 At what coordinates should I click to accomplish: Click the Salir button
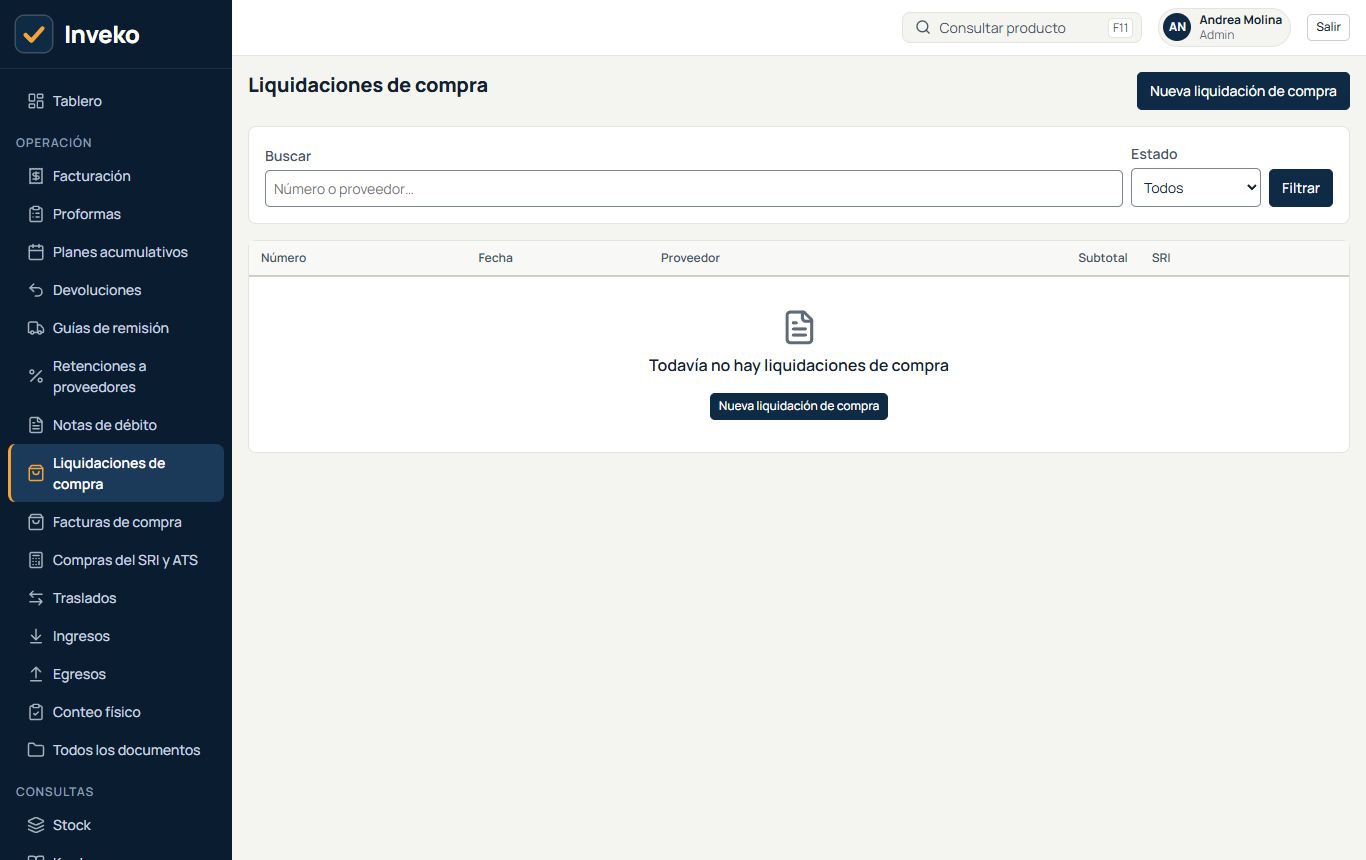coord(1328,27)
